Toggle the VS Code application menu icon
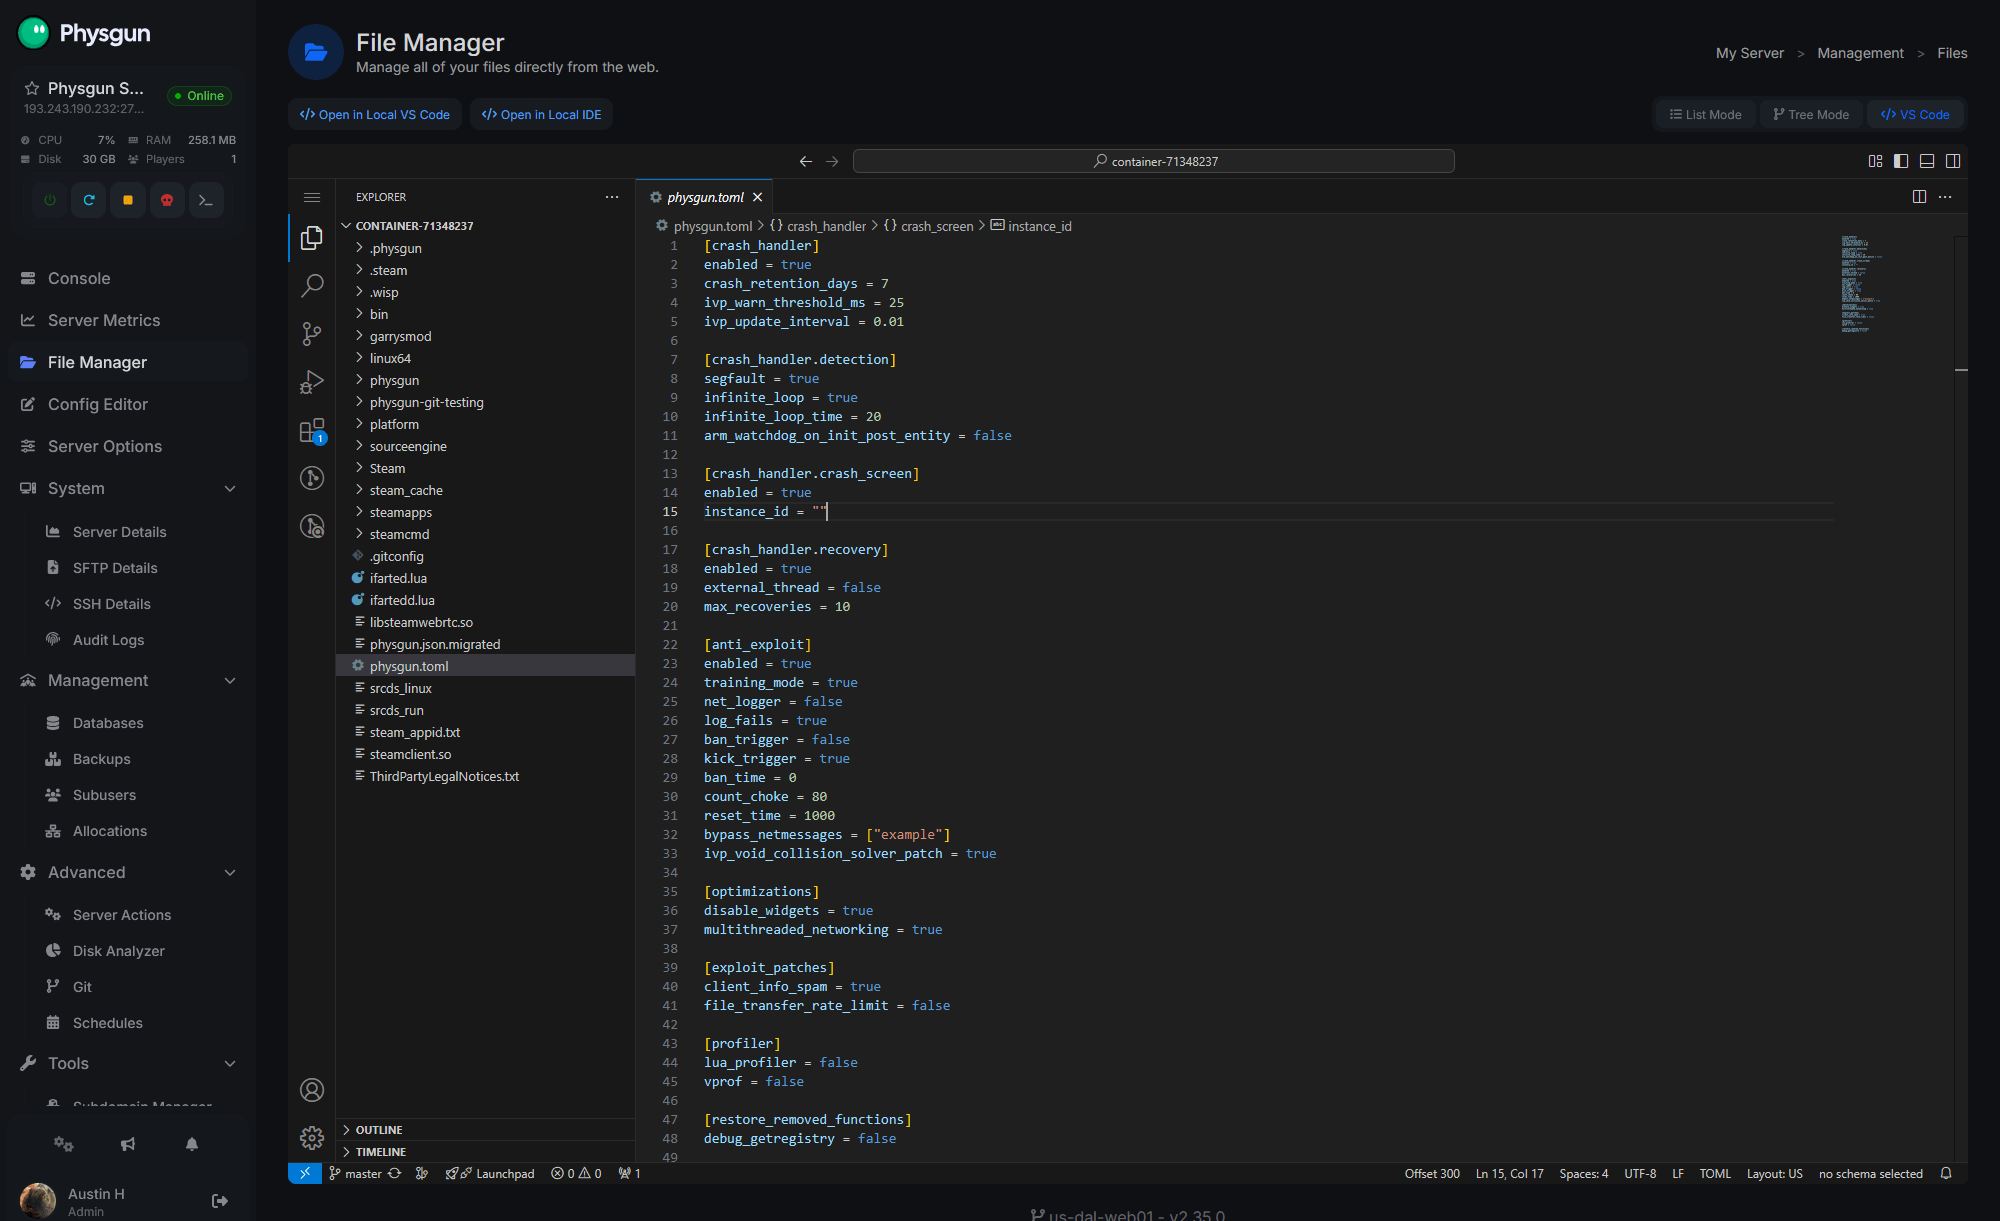Image resolution: width=2000 pixels, height=1221 pixels. [x=312, y=197]
